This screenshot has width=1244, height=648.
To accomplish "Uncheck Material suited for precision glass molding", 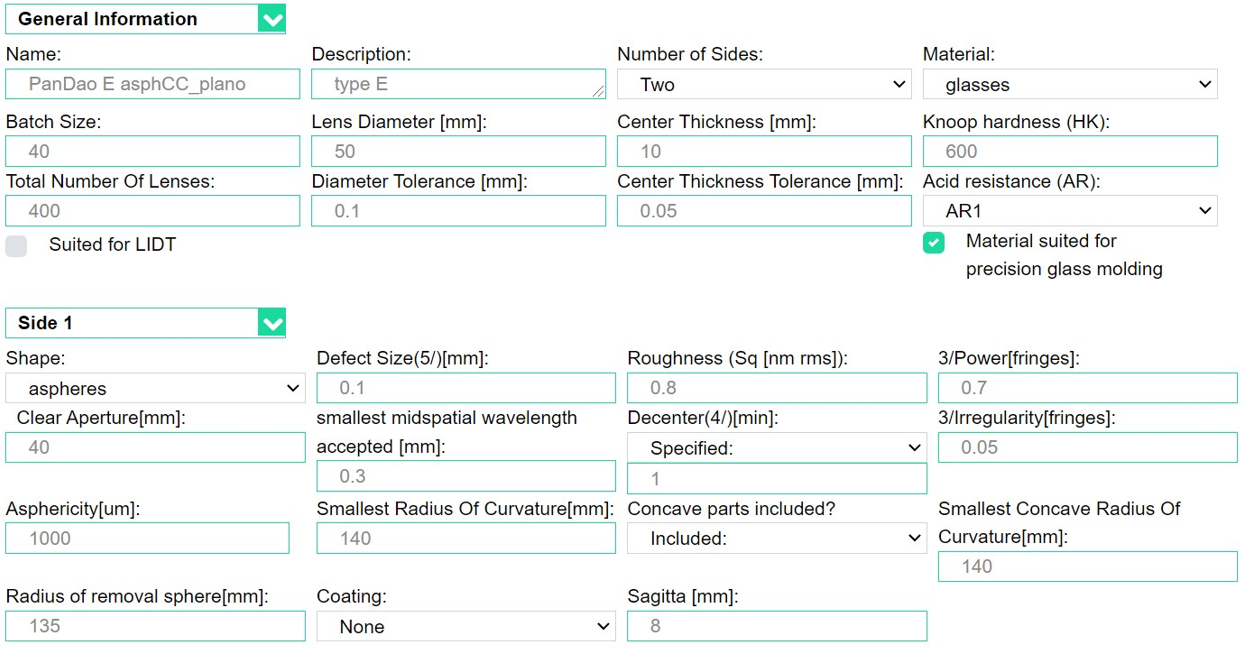I will click(933, 243).
